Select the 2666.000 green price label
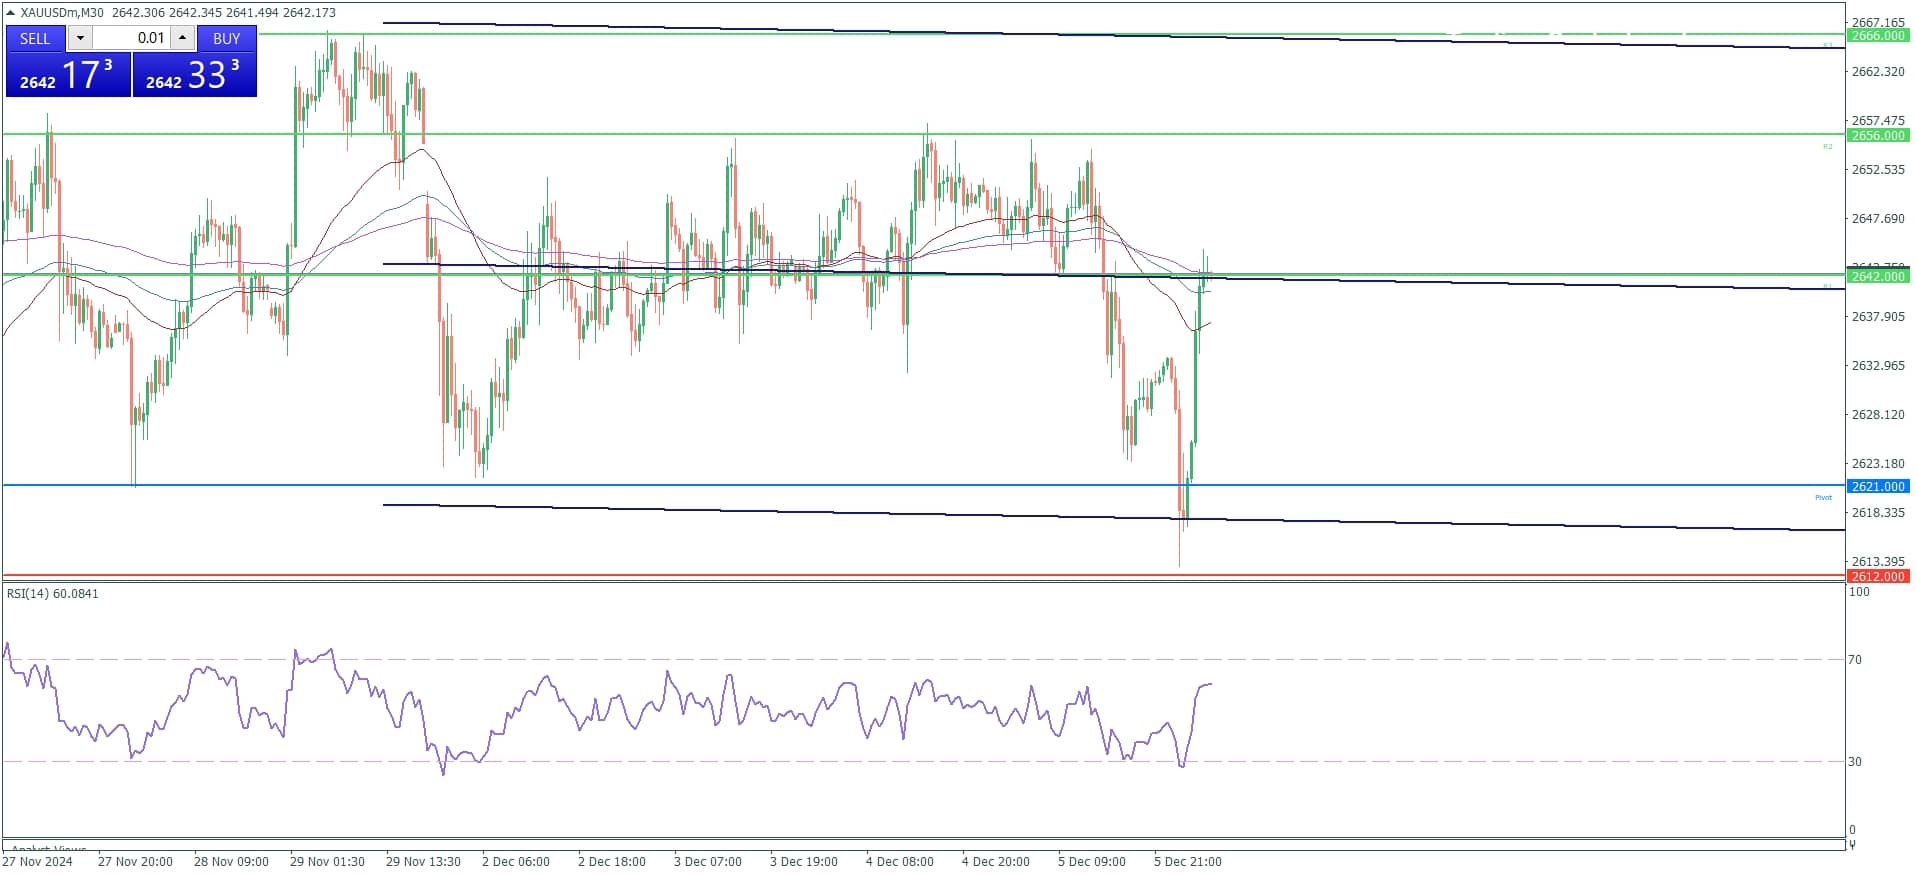The image size is (1916, 874). click(1878, 35)
